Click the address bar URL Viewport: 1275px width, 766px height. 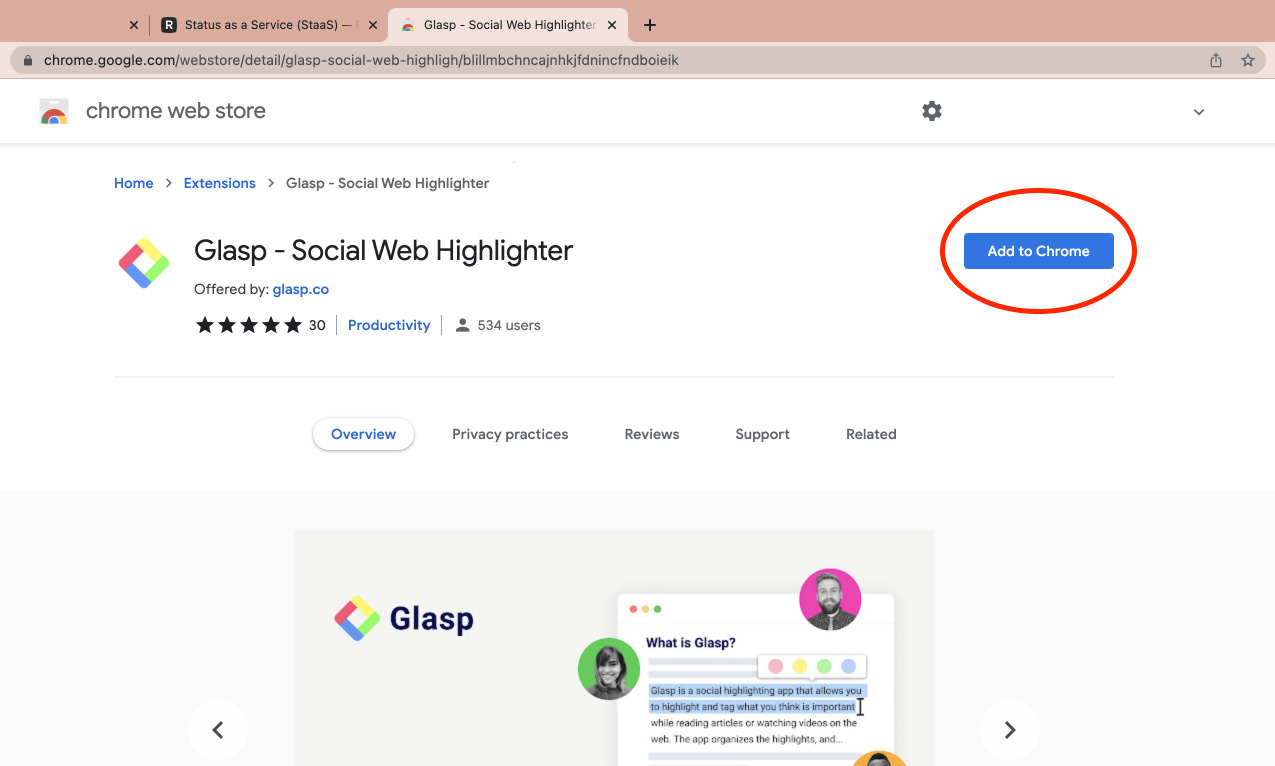(x=361, y=60)
